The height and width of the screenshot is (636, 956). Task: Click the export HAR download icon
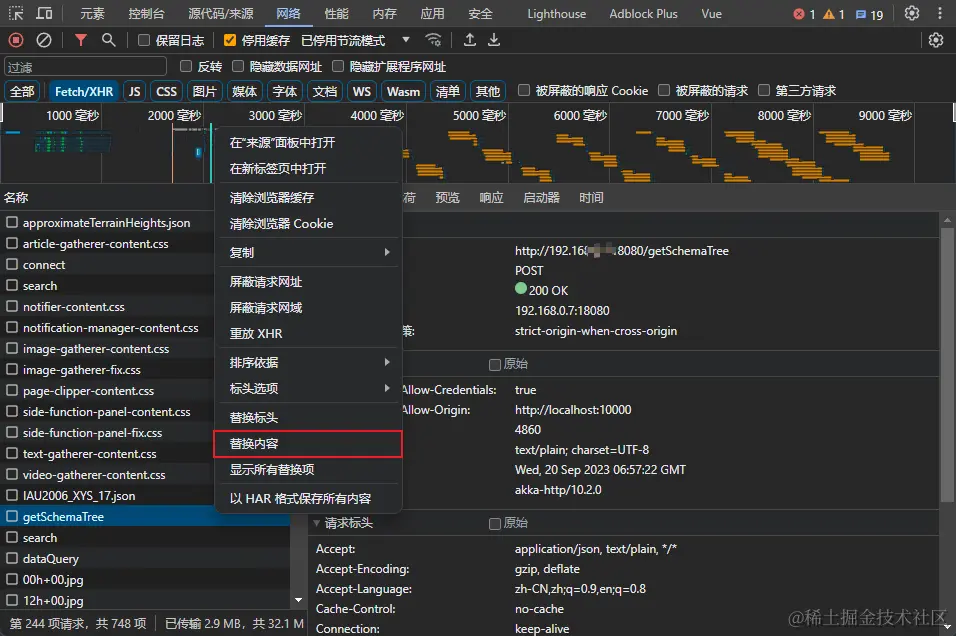[x=494, y=40]
